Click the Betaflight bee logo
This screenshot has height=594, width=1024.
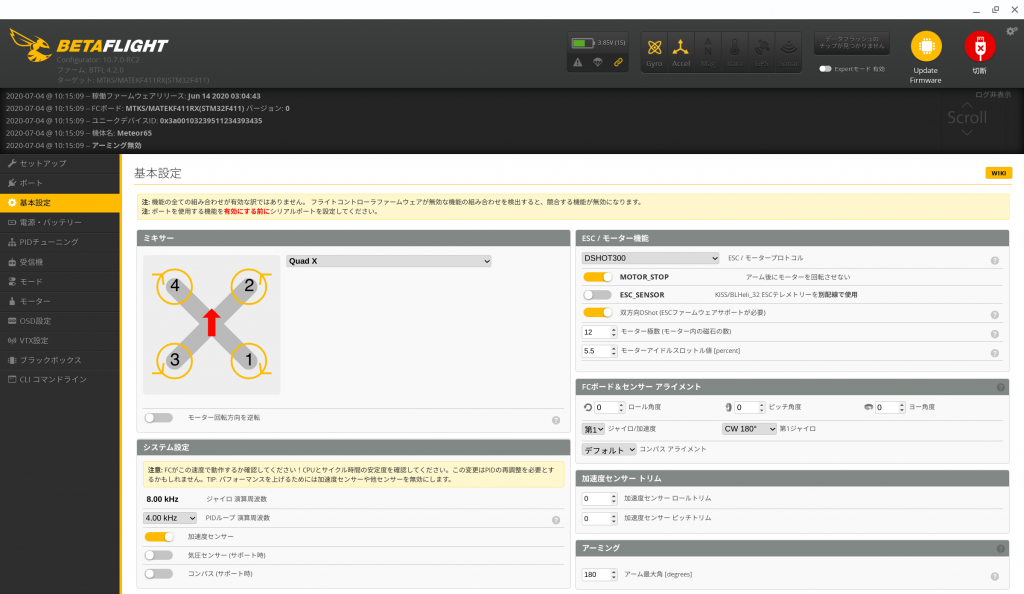pyautogui.click(x=31, y=46)
